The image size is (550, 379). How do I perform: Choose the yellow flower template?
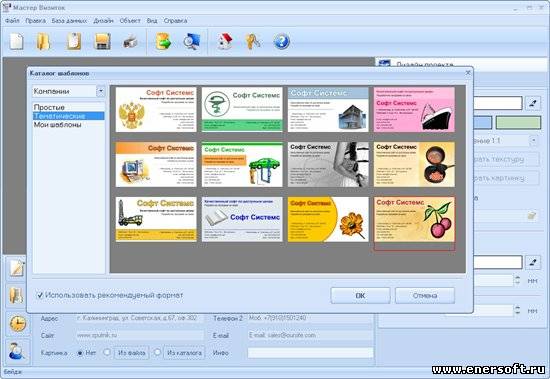[328, 219]
